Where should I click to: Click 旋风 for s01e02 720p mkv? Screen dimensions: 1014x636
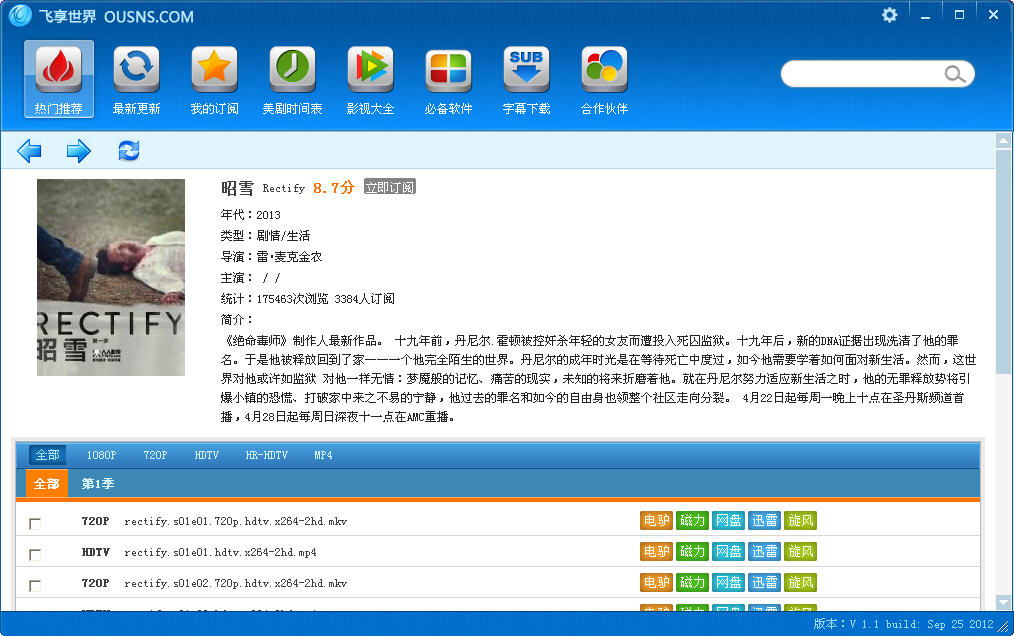pyautogui.click(x=800, y=582)
